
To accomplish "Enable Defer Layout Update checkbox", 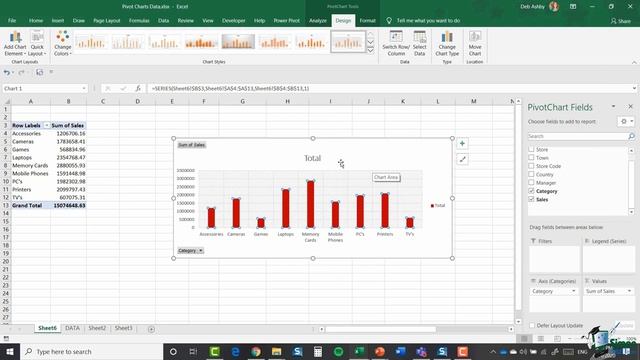I will coord(532,325).
